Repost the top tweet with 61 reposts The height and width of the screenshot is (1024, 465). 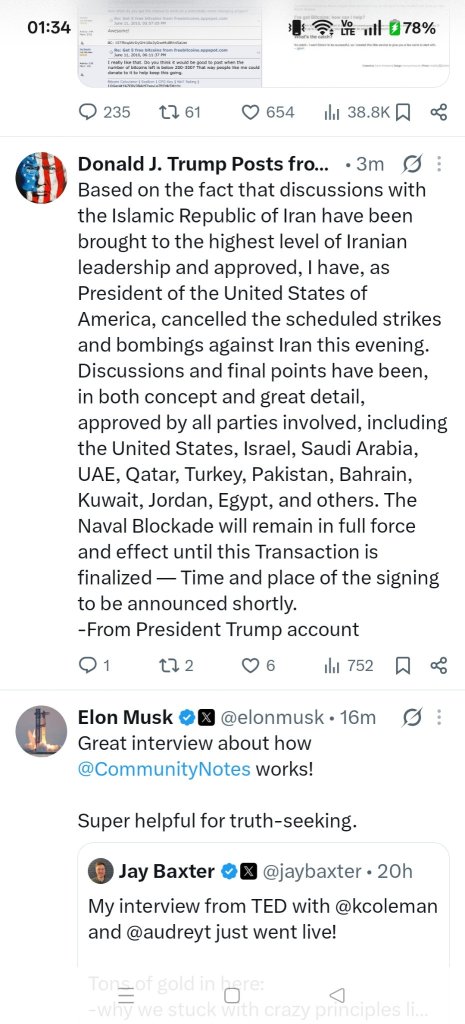coord(180,112)
